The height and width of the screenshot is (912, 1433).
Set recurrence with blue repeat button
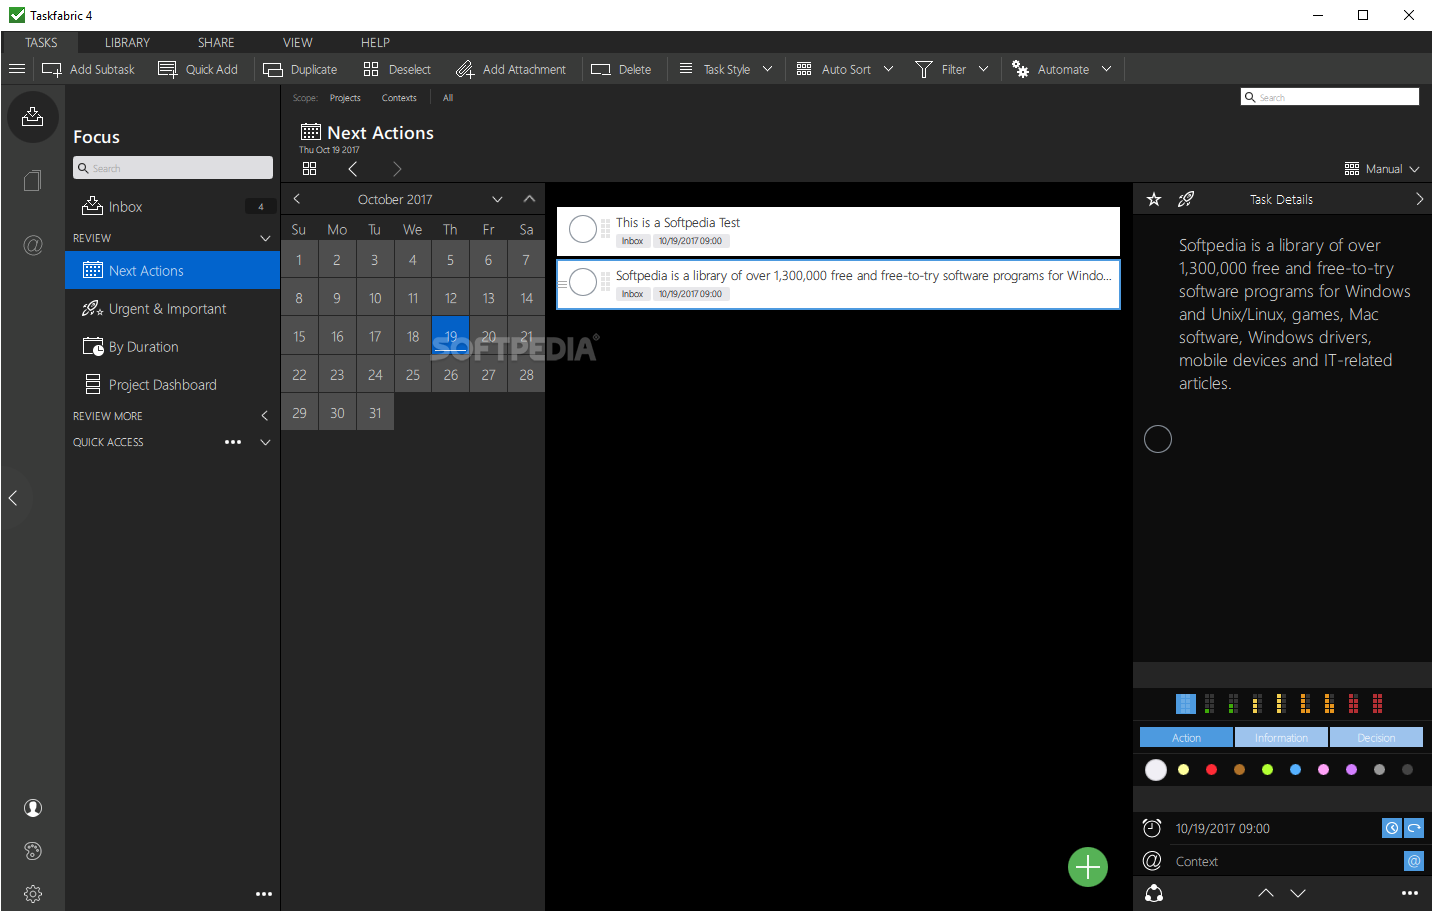(x=1414, y=828)
